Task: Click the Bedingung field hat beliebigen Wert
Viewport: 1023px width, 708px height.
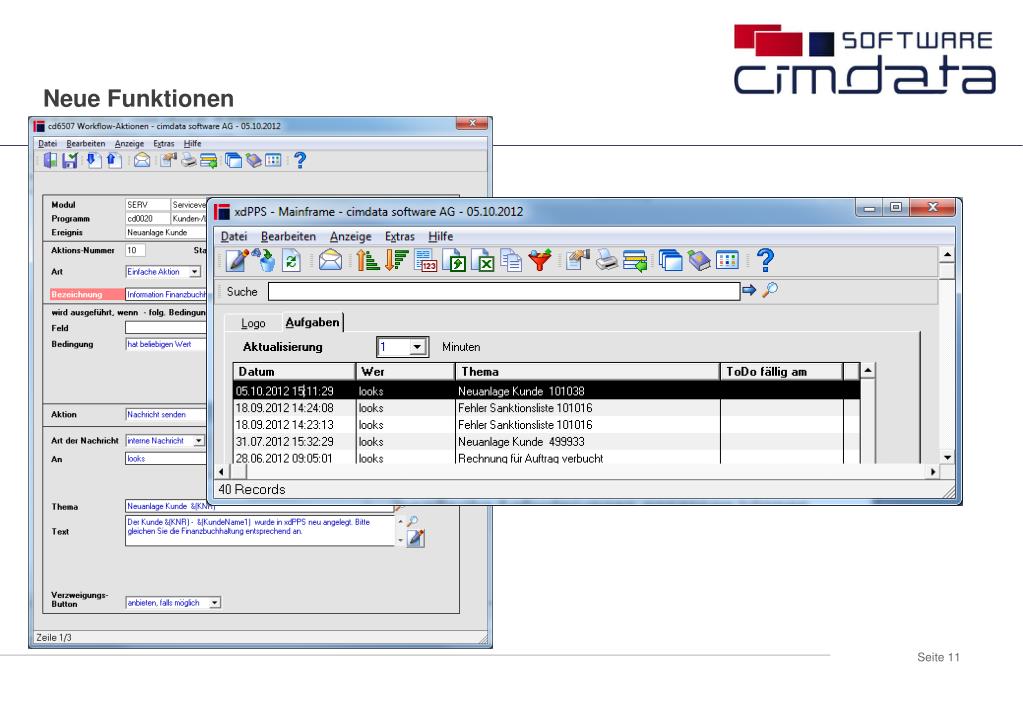Action: 166,344
